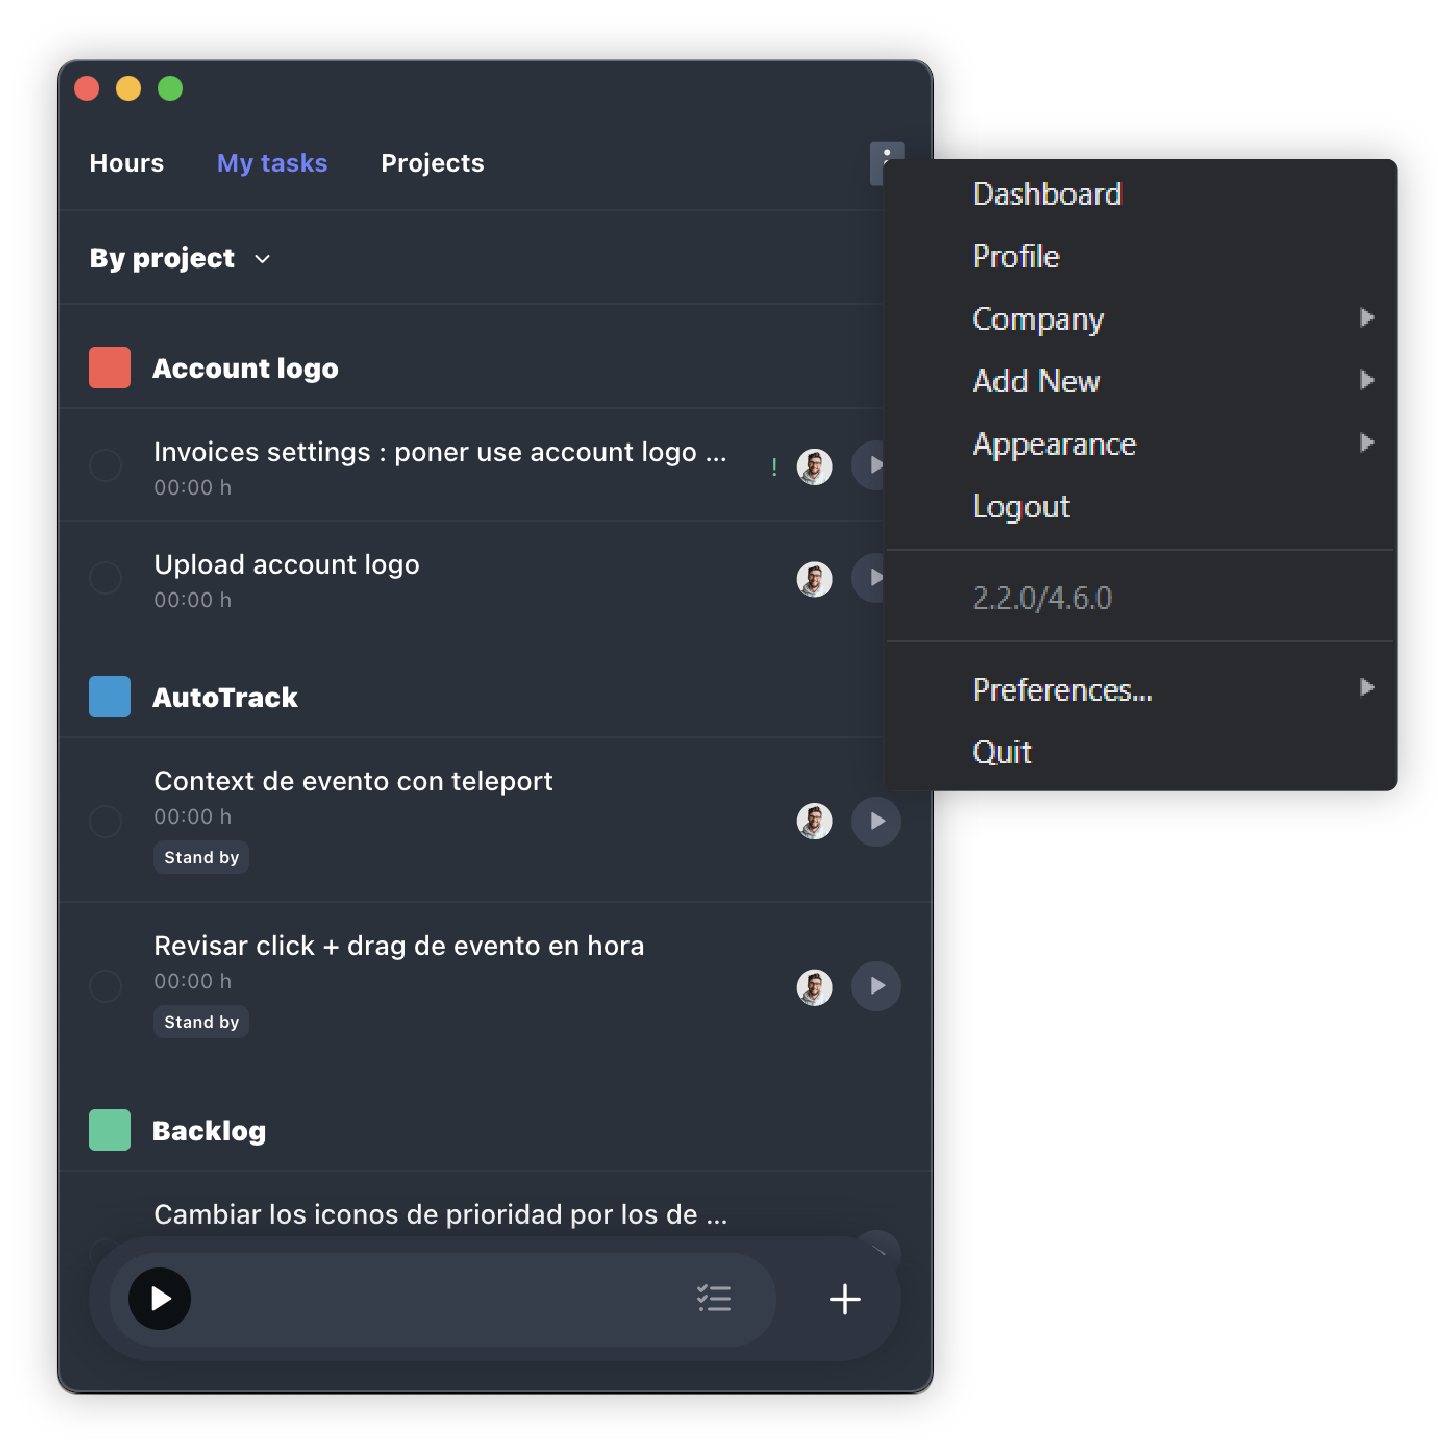Check off Context de evento con teleport
The height and width of the screenshot is (1455, 1438).
(105, 821)
